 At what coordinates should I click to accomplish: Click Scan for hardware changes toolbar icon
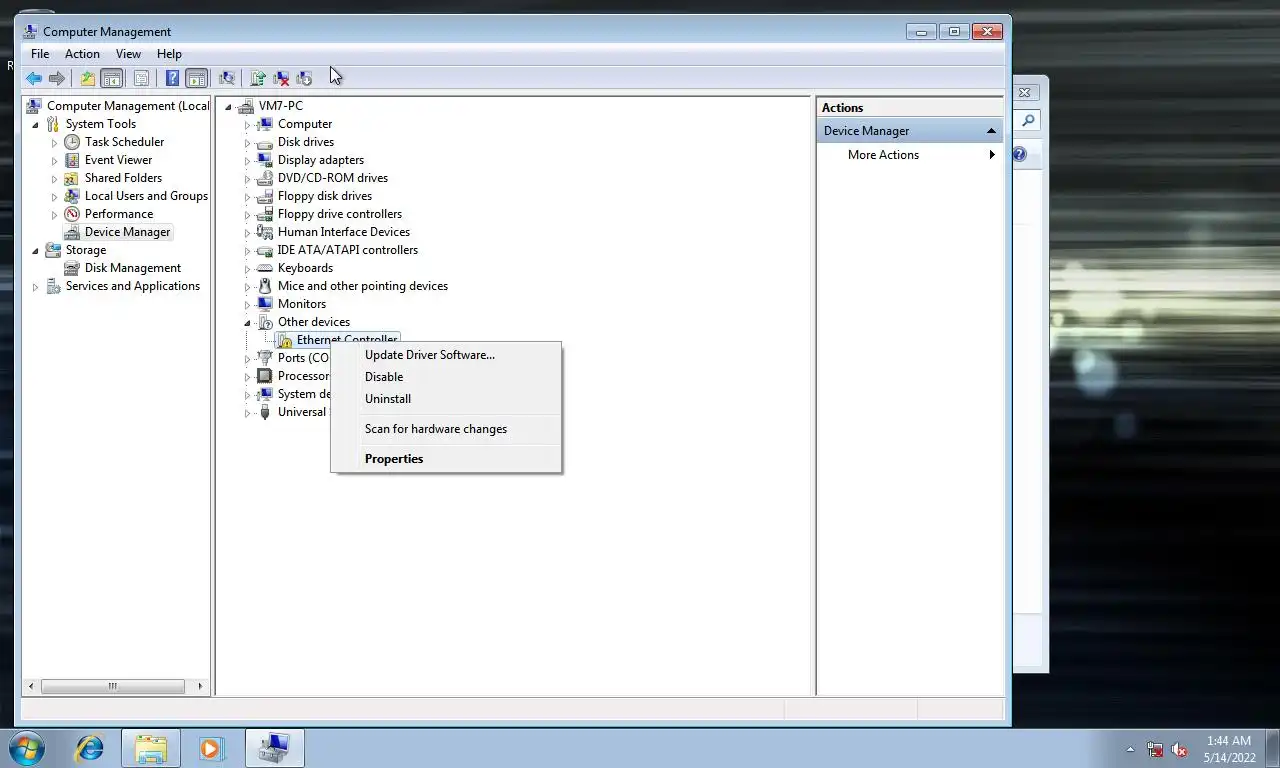[x=227, y=78]
